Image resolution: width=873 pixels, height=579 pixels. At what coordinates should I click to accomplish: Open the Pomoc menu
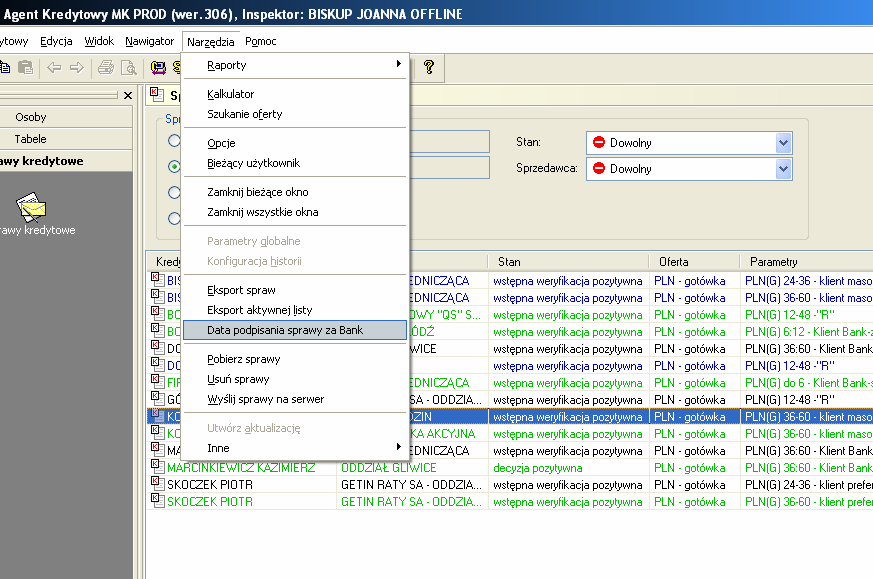pos(261,41)
